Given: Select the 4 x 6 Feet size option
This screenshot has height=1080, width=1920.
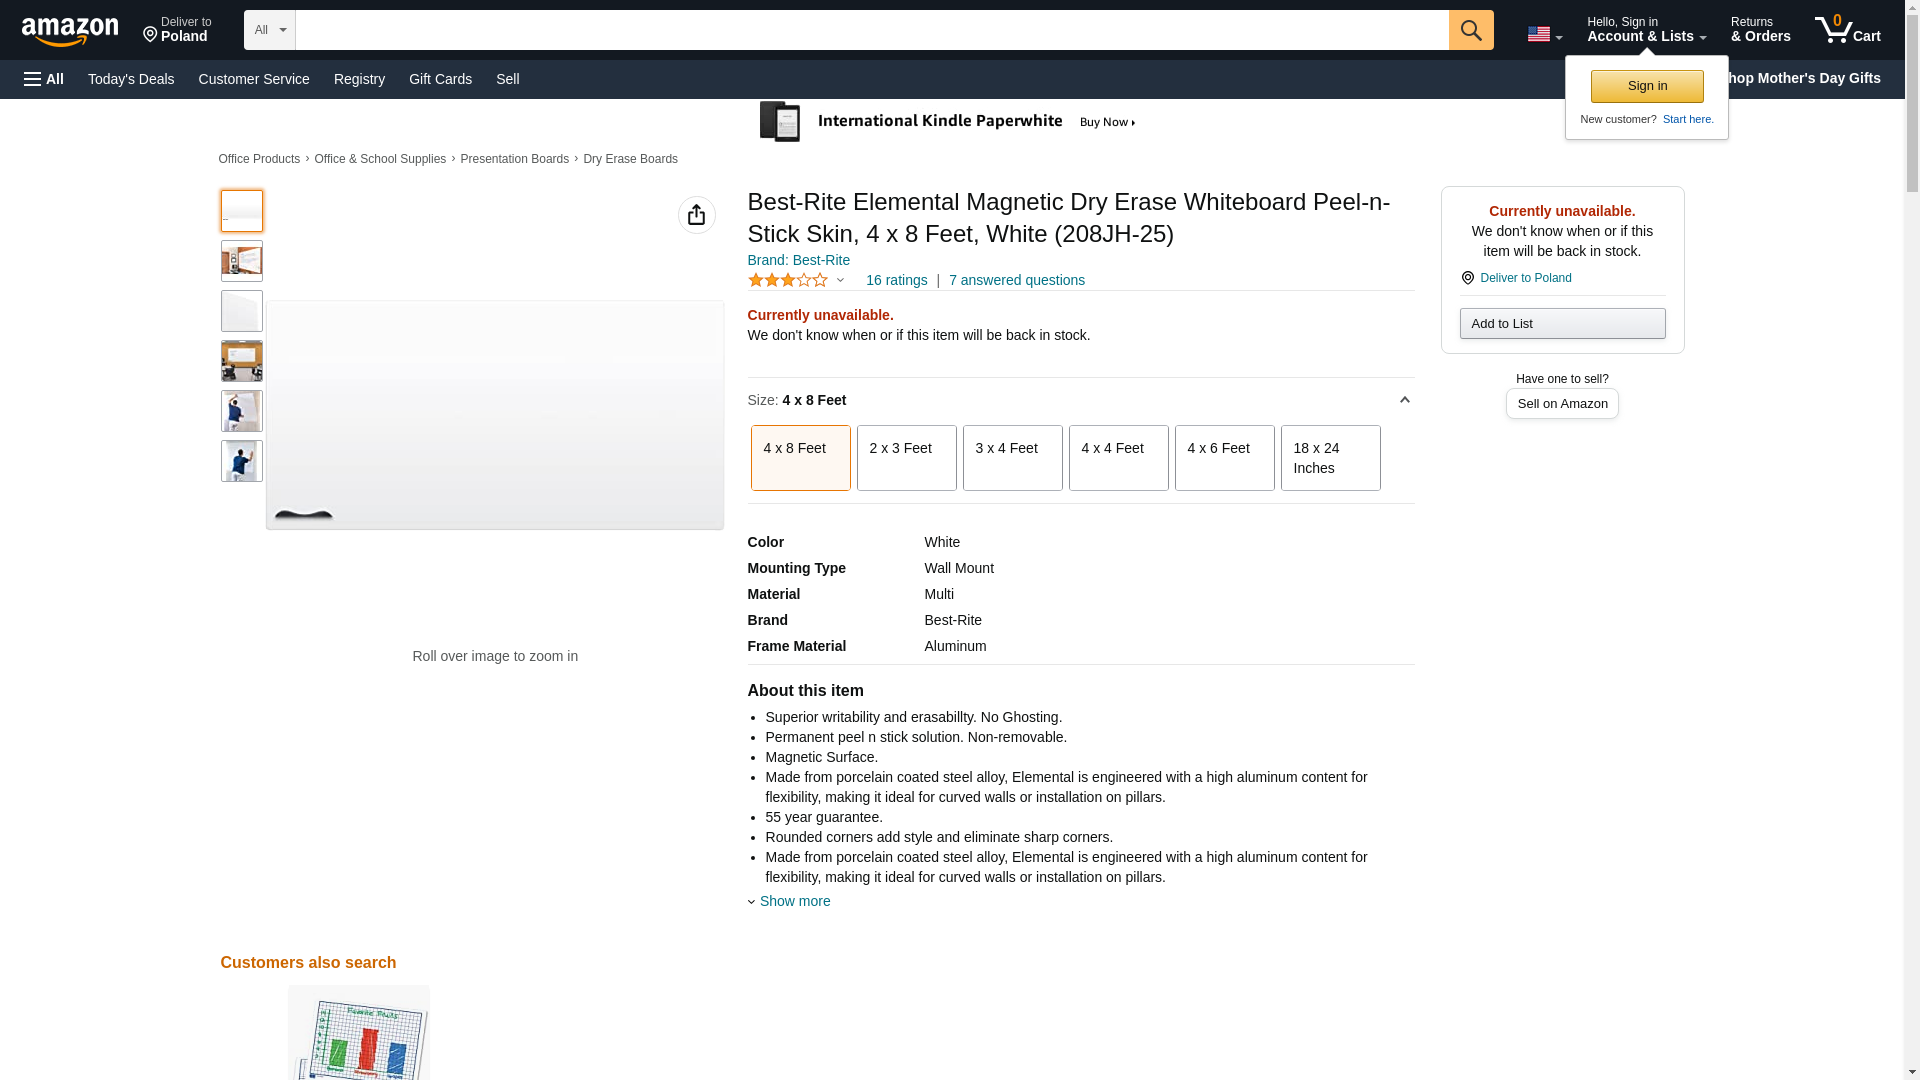Looking at the screenshot, I should [x=1224, y=458].
